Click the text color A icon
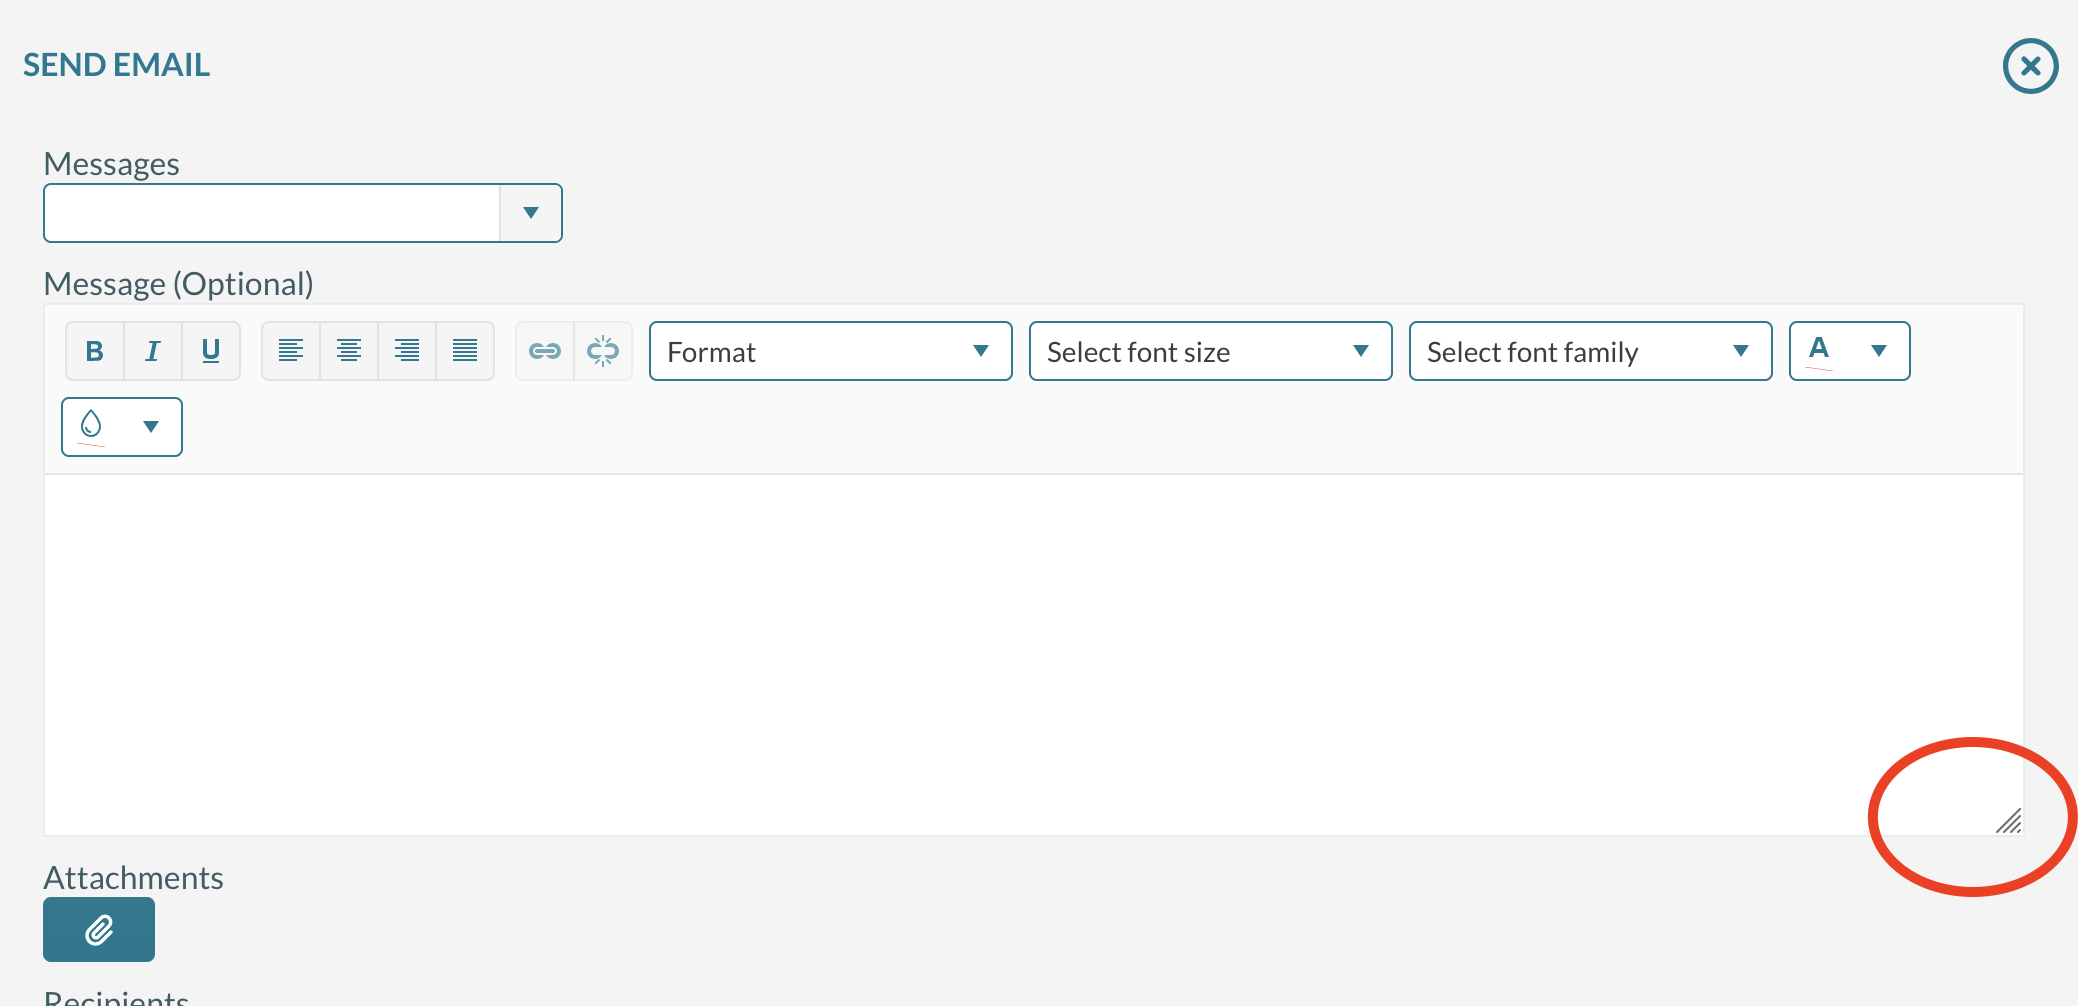Viewport: 2078px width, 1006px height. pyautogui.click(x=1819, y=349)
